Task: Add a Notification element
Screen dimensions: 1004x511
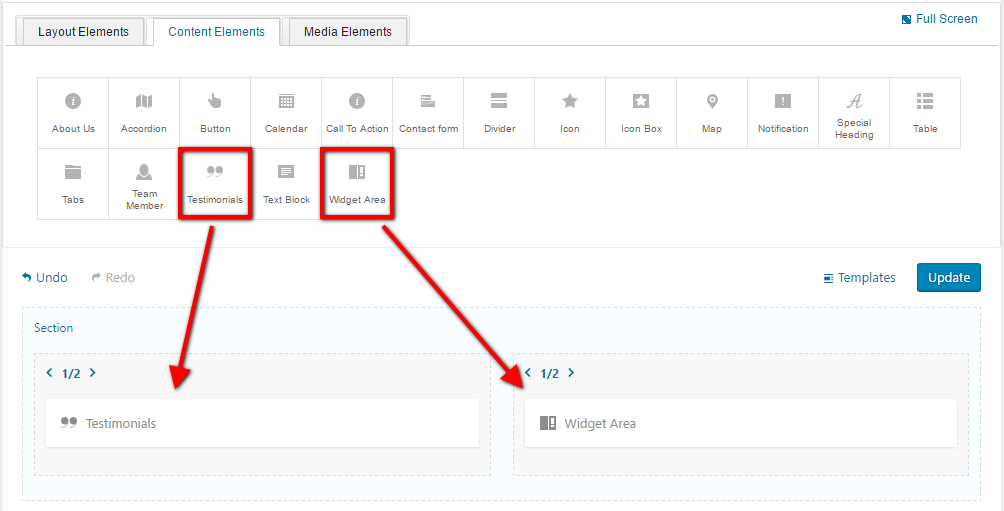Action: pyautogui.click(x=783, y=112)
